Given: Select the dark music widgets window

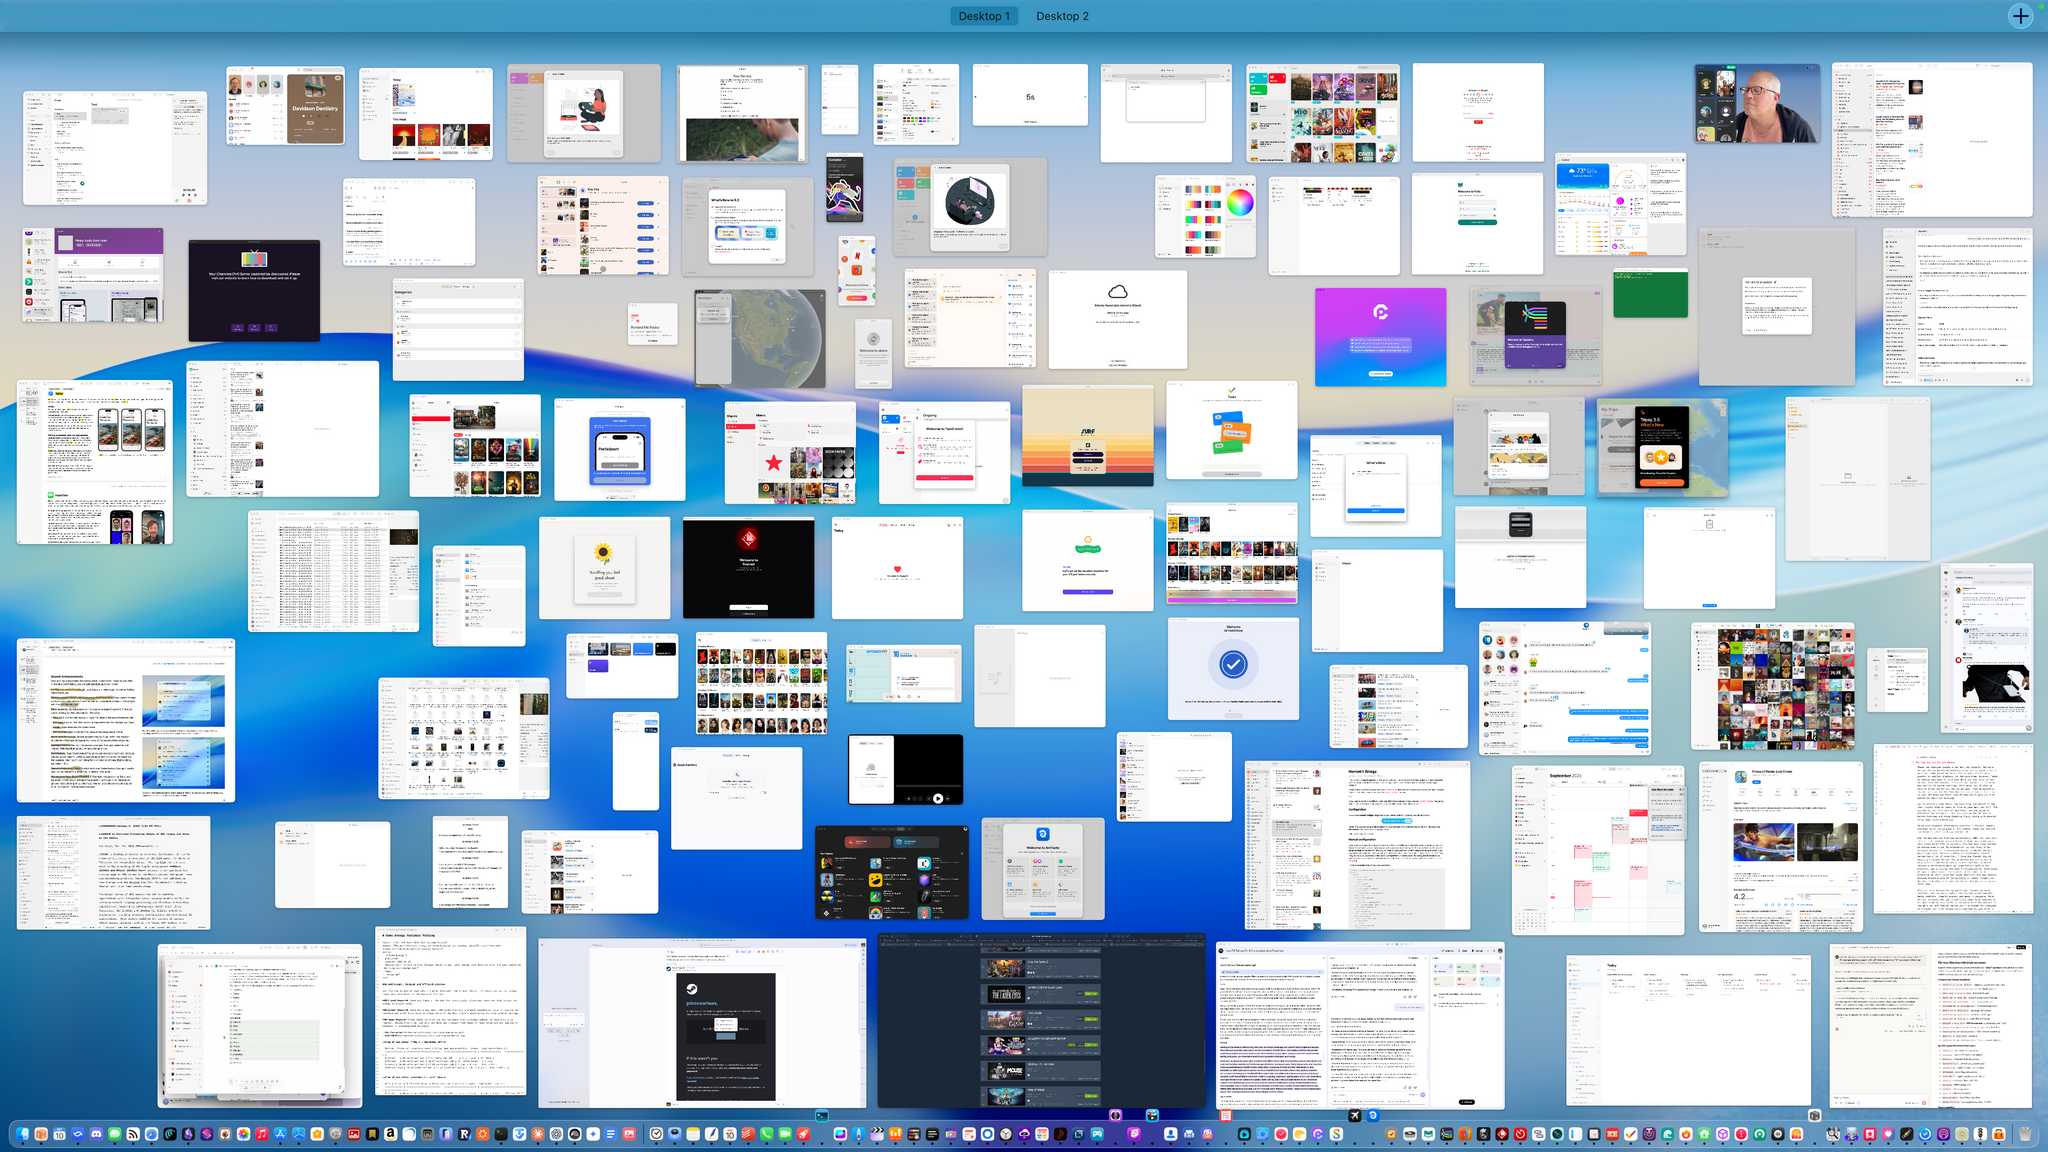Looking at the screenshot, I should [892, 872].
